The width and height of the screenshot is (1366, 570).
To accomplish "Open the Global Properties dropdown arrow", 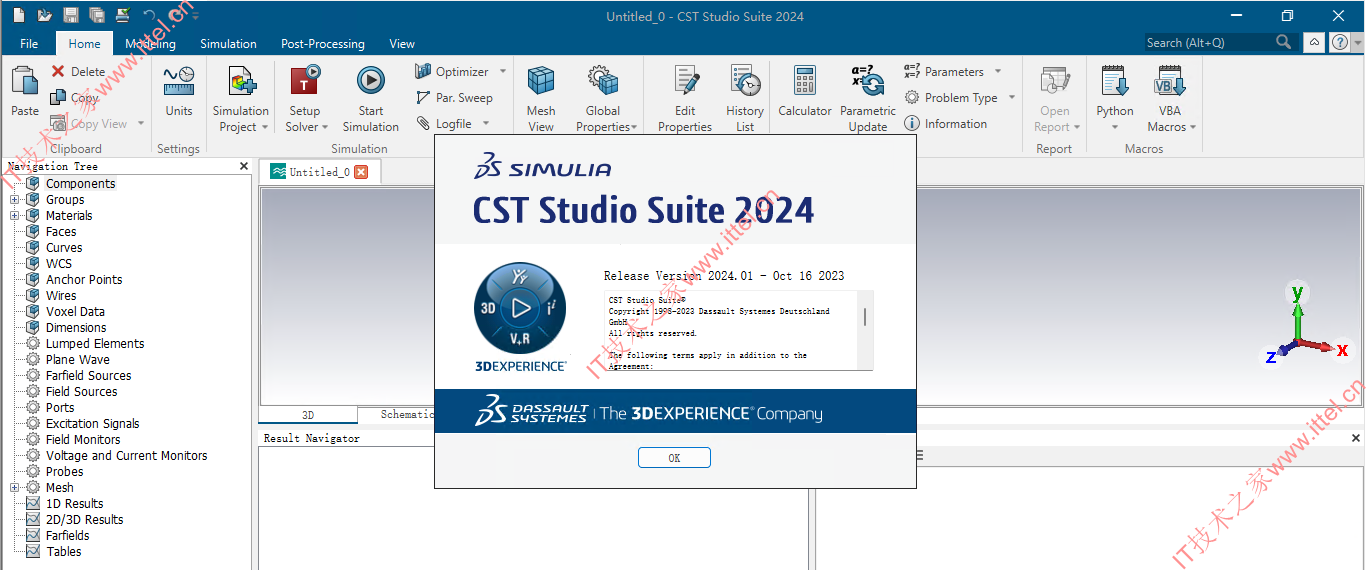I will point(635,128).
